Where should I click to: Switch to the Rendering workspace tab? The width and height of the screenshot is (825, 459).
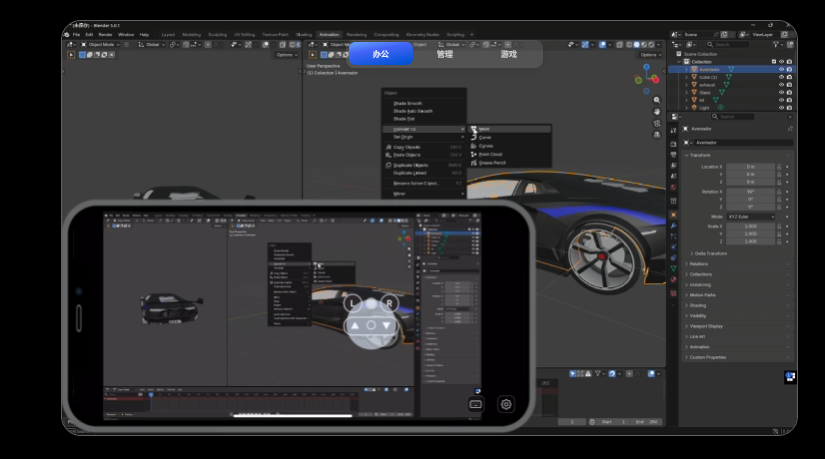(357, 35)
